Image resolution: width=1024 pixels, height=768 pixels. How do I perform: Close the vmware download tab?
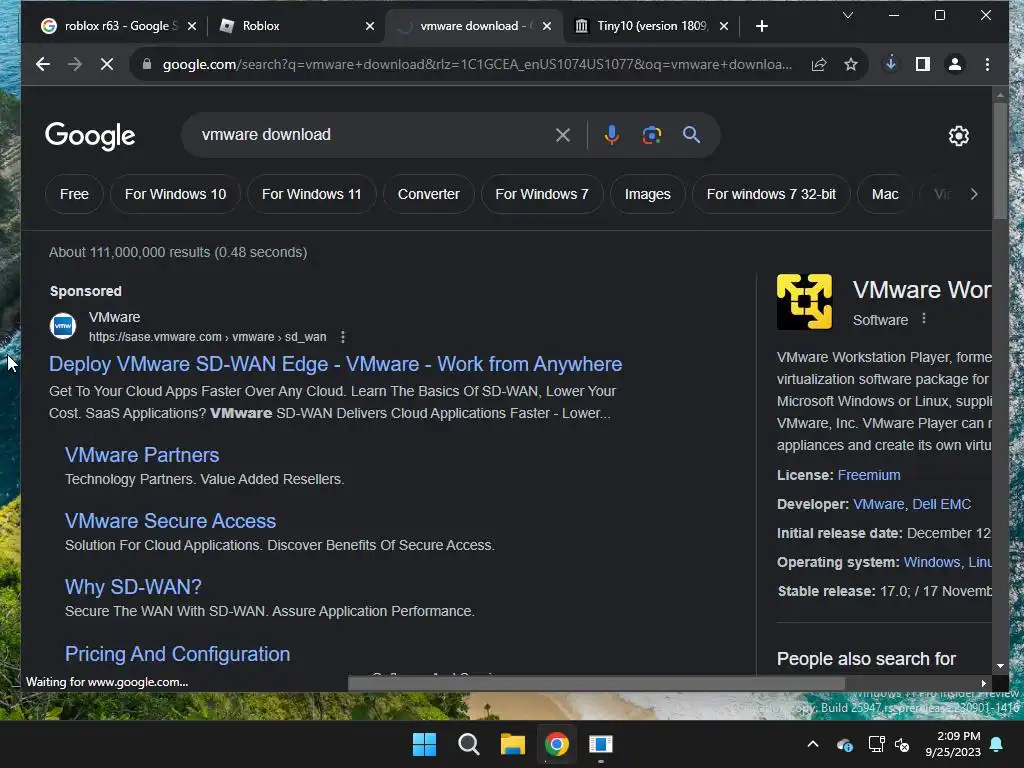click(547, 26)
